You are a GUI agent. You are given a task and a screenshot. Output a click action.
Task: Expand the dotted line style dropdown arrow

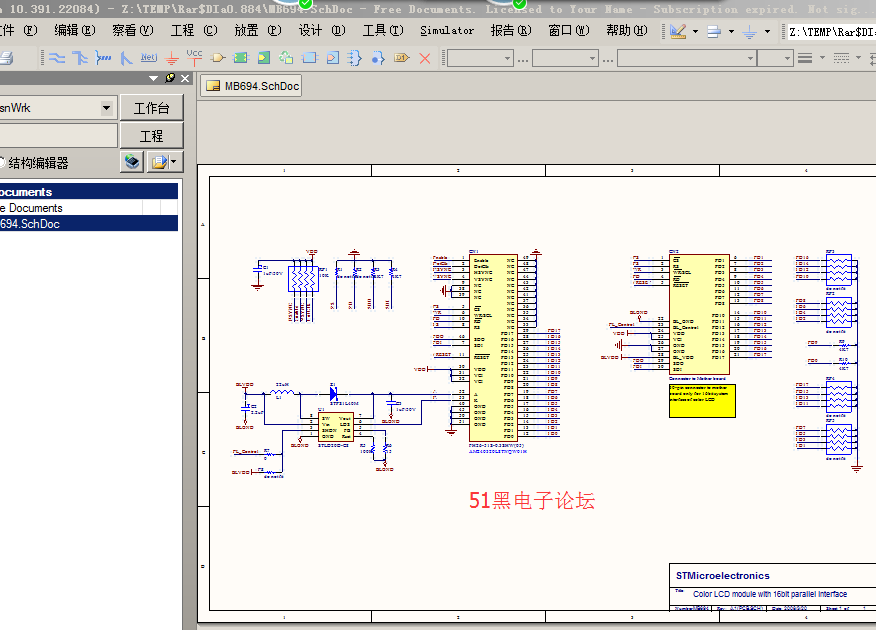[858, 58]
